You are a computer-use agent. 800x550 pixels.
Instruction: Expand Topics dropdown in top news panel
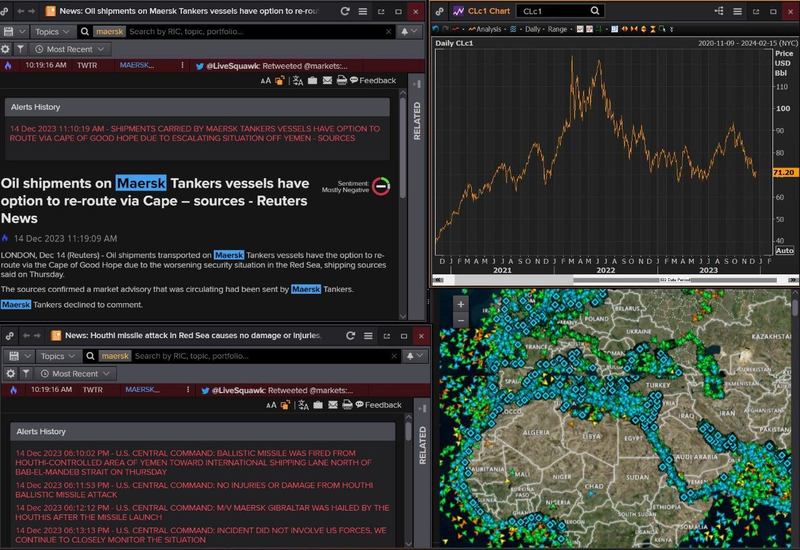coord(52,31)
